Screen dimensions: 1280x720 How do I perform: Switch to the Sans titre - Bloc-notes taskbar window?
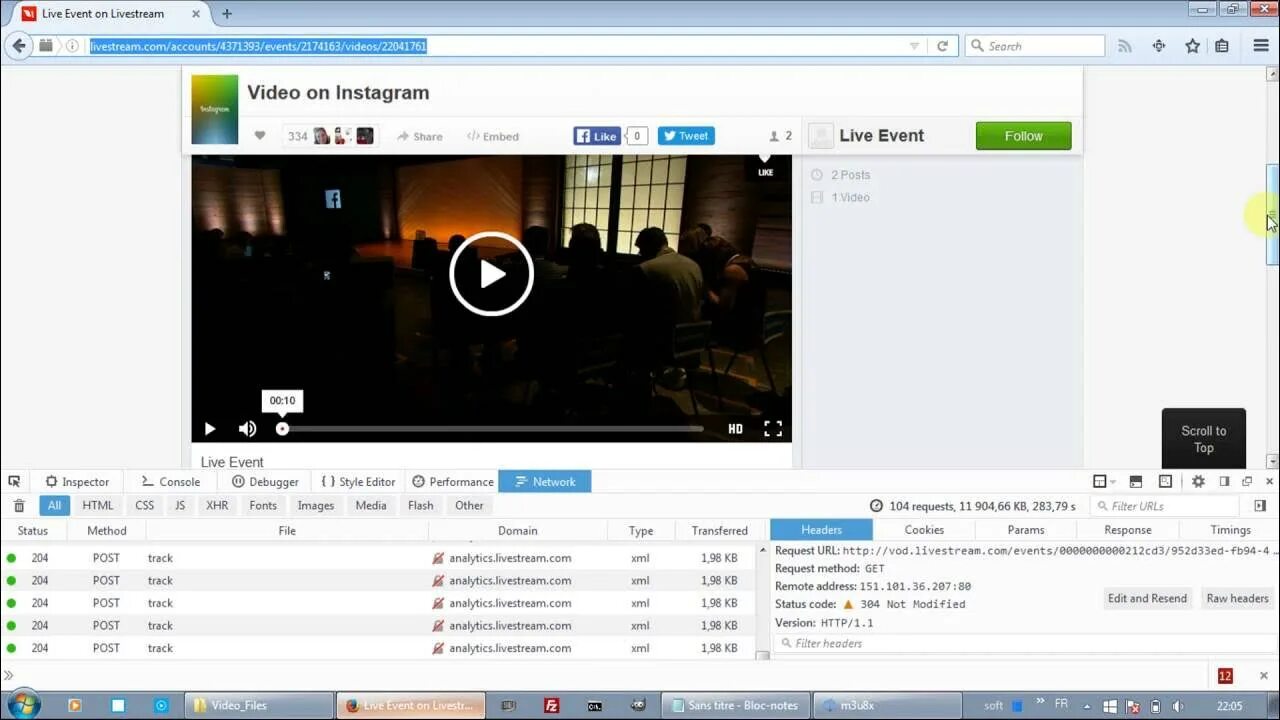coord(735,705)
